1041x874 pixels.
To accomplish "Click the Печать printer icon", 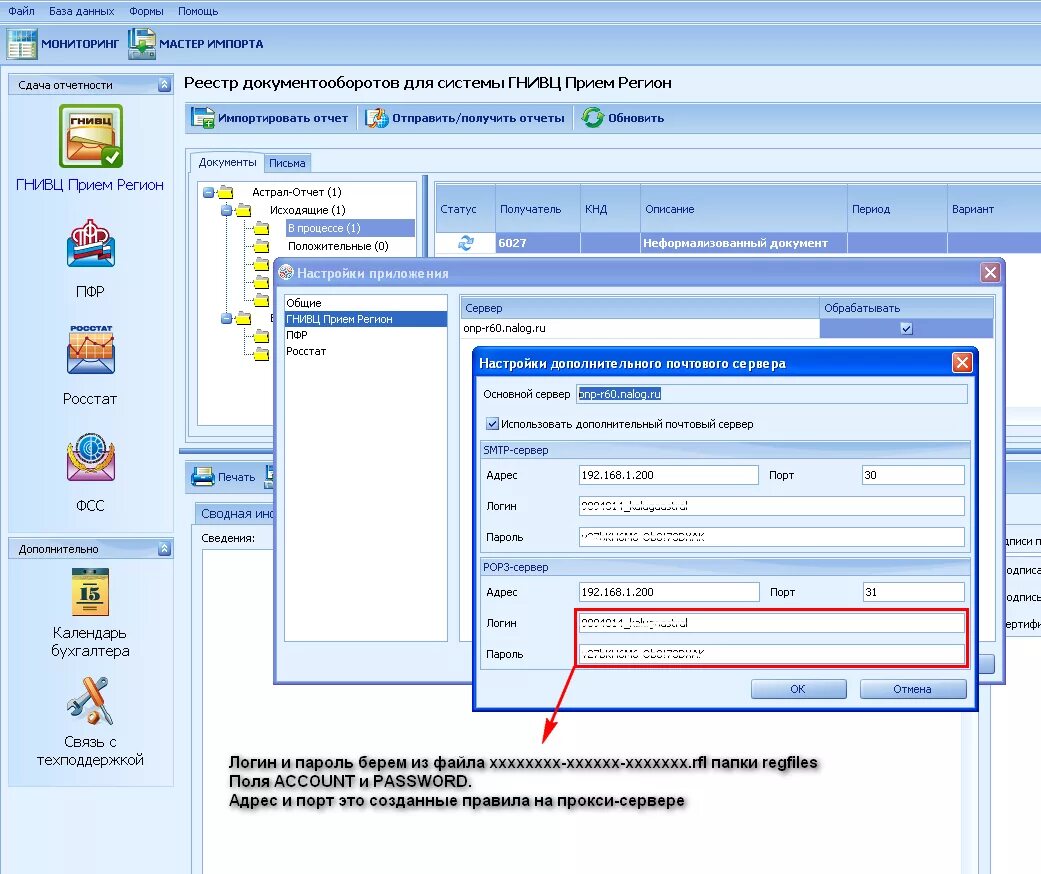I will (202, 476).
